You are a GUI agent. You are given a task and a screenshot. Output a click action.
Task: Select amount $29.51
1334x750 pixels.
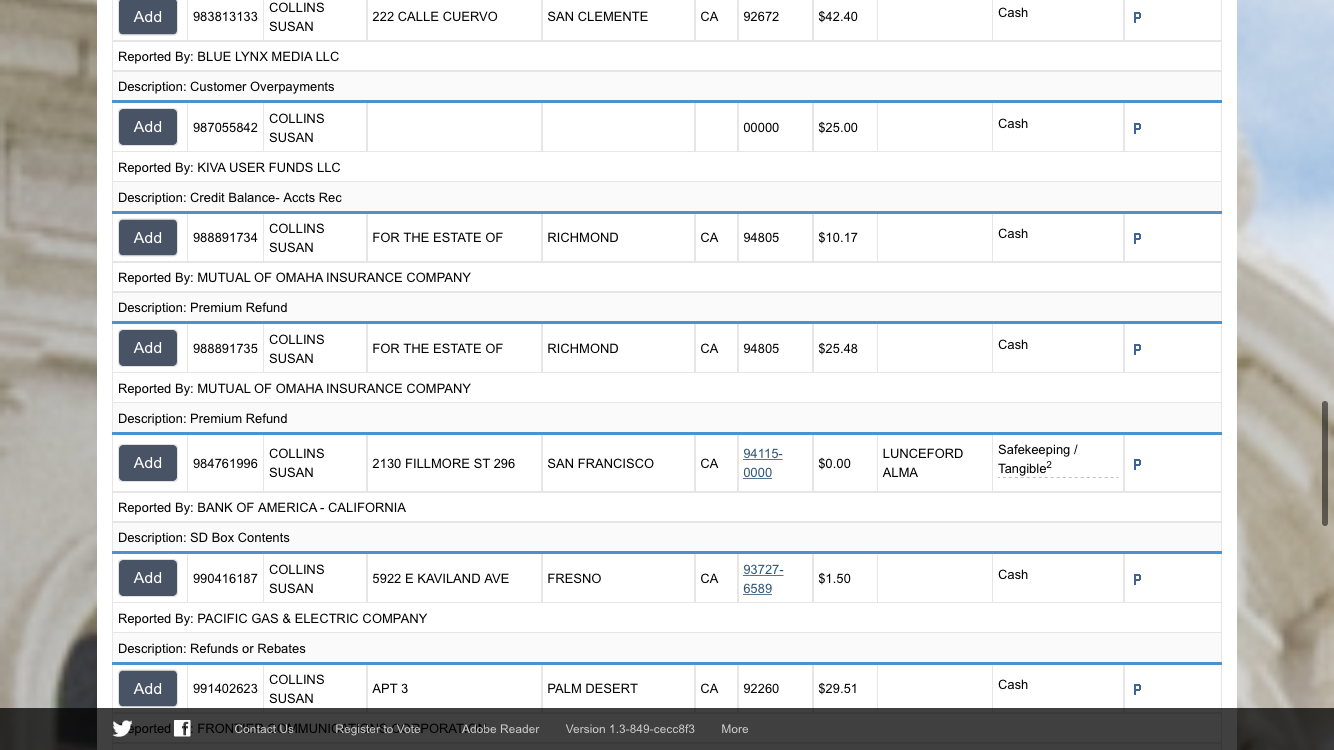coord(838,689)
